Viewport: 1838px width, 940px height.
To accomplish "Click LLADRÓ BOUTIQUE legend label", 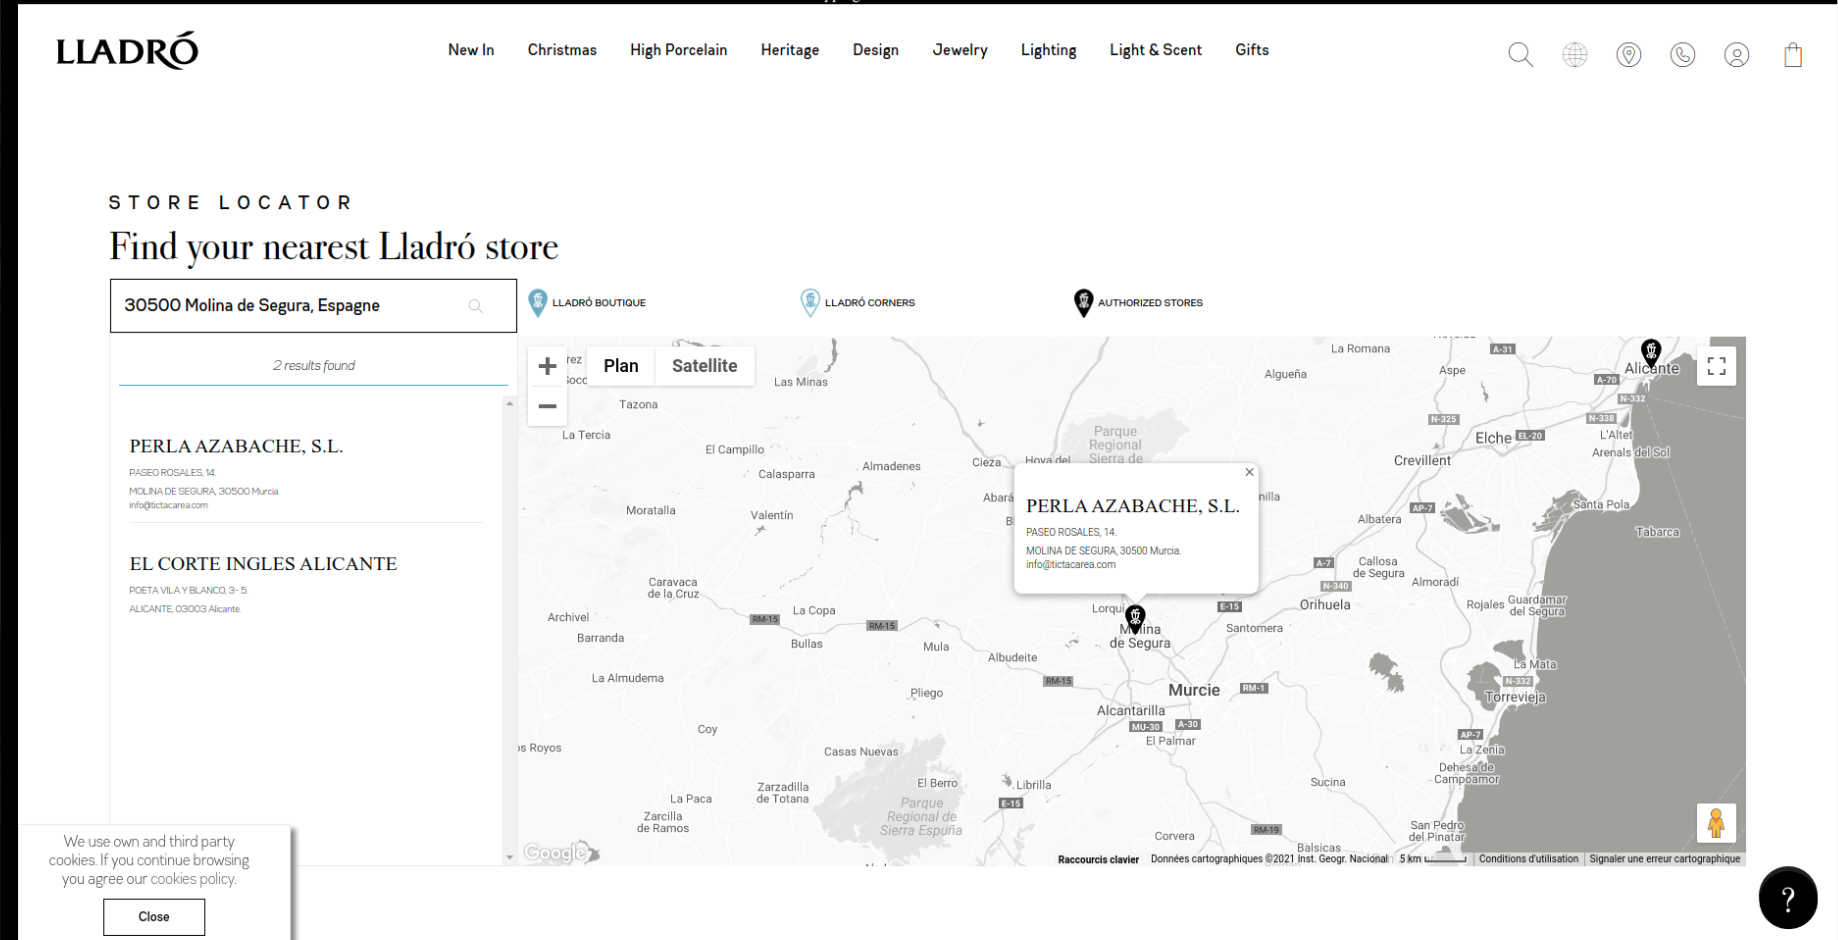I will point(599,303).
